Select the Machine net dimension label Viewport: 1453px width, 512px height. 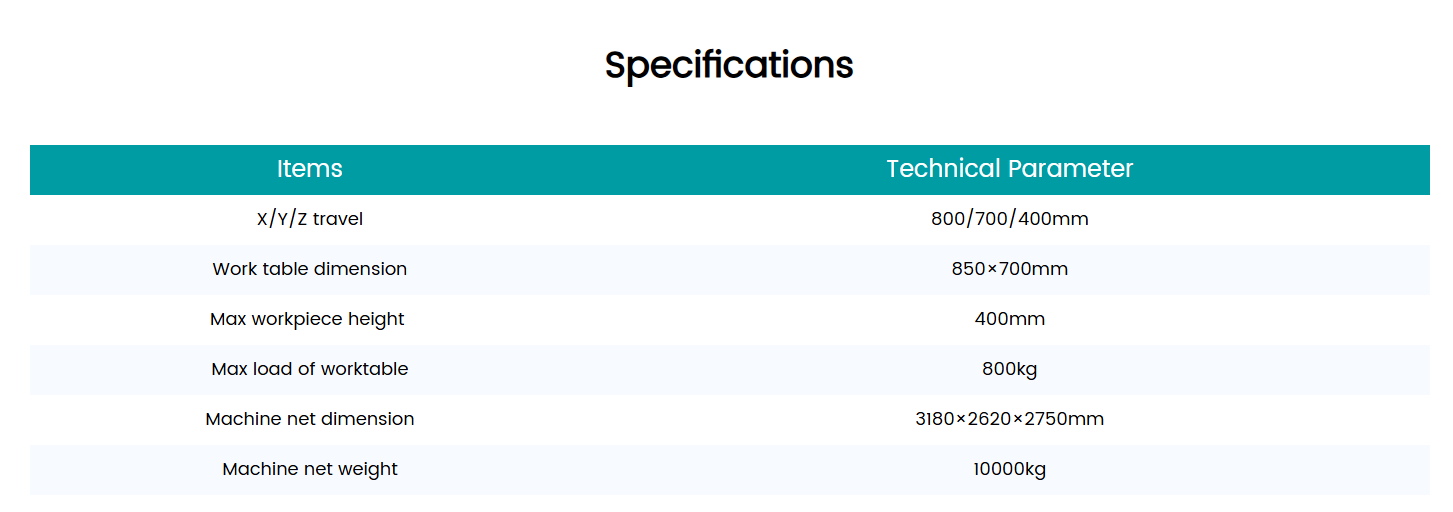tap(309, 419)
